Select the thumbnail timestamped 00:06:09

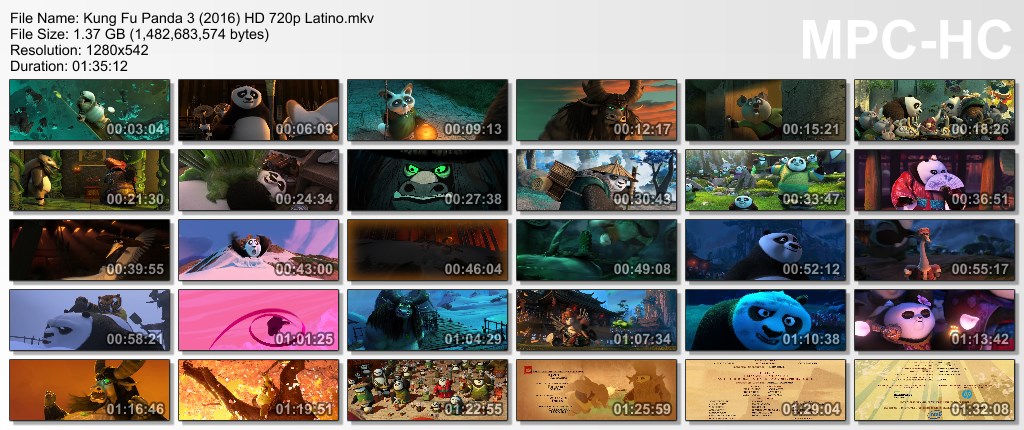pyautogui.click(x=259, y=110)
